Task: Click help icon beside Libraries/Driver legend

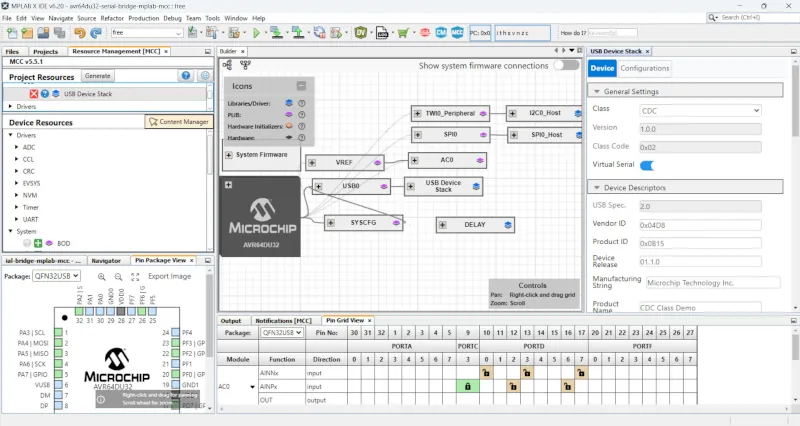Action: pyautogui.click(x=302, y=103)
